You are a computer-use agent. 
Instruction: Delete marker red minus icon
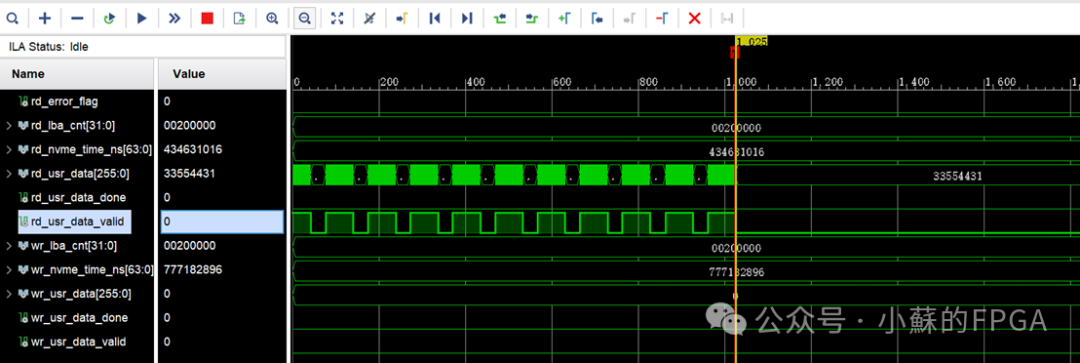pos(662,19)
